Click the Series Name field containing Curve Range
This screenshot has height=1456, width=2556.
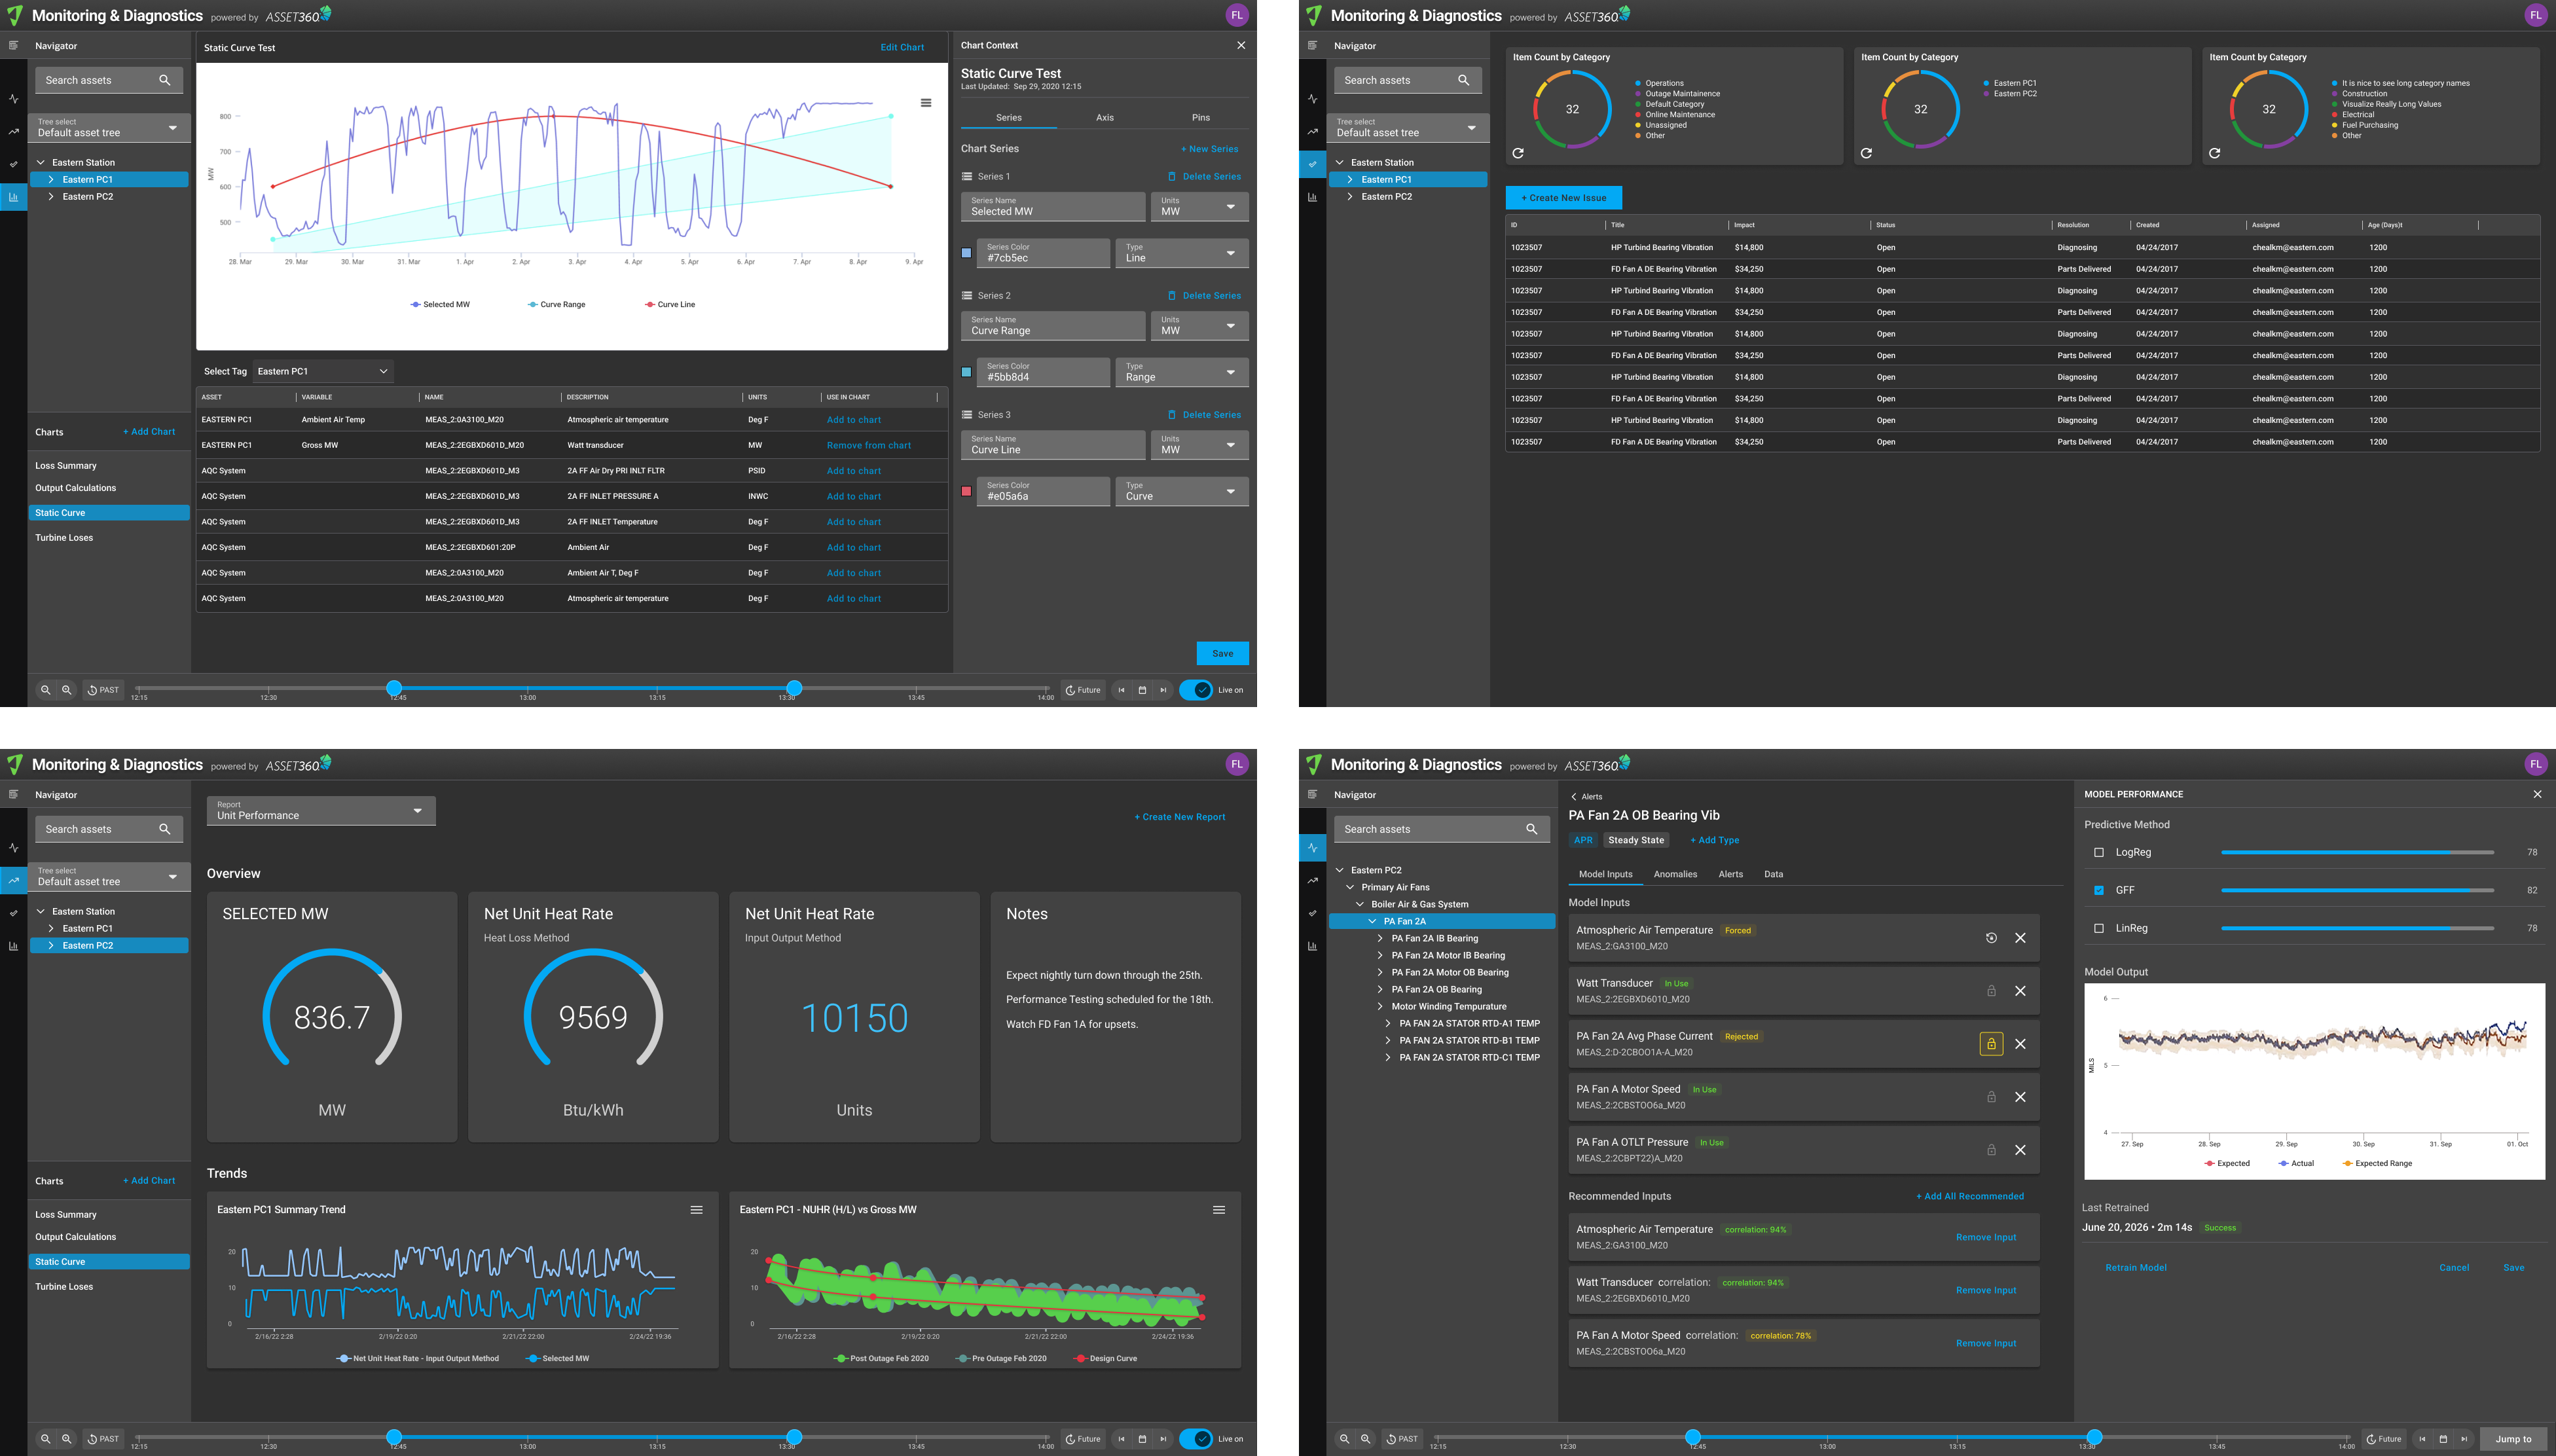[x=1053, y=326]
